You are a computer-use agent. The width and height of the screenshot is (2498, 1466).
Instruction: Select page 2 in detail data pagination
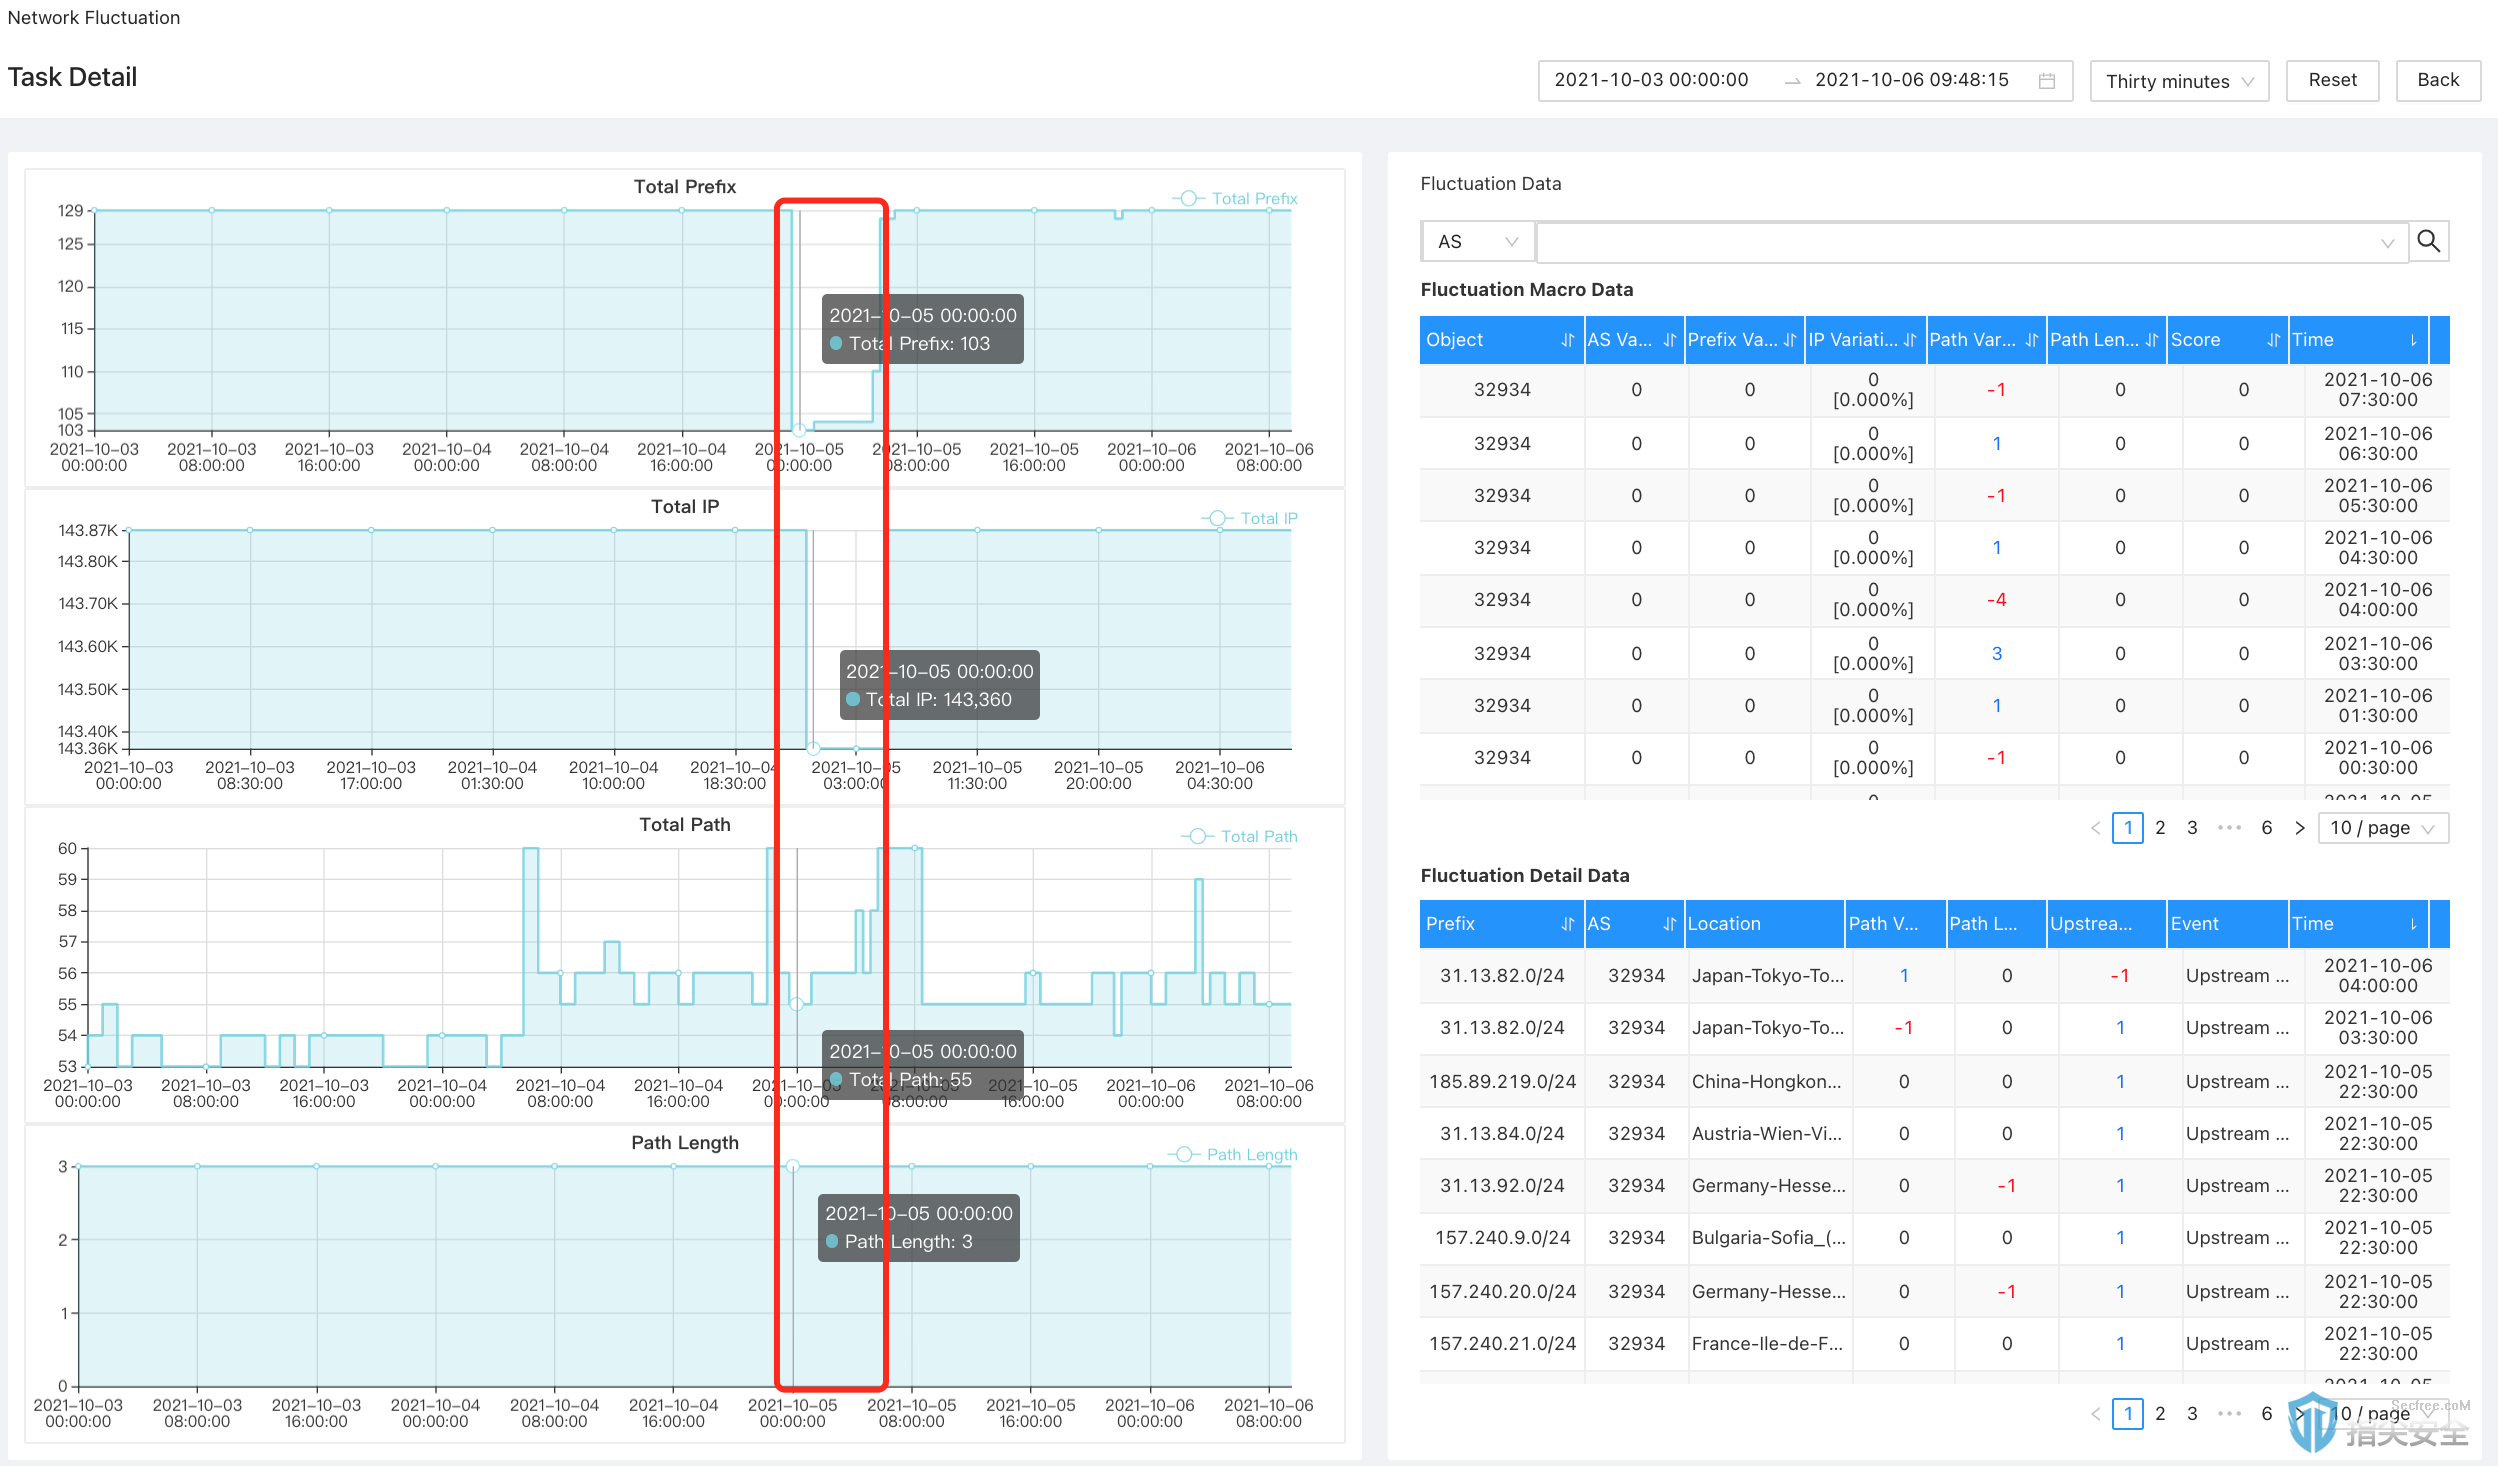pos(2160,1413)
